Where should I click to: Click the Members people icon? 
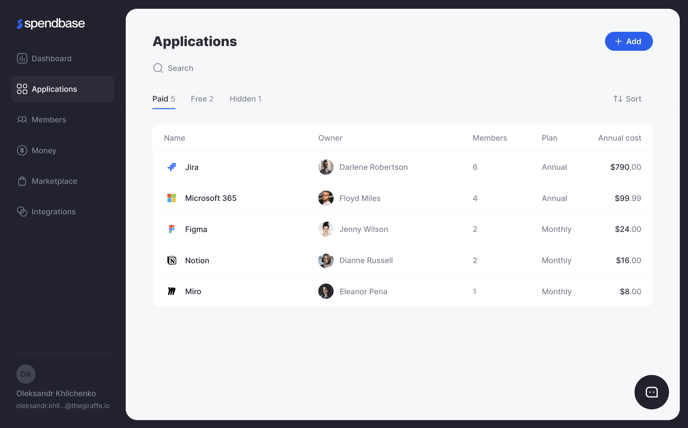coord(22,120)
